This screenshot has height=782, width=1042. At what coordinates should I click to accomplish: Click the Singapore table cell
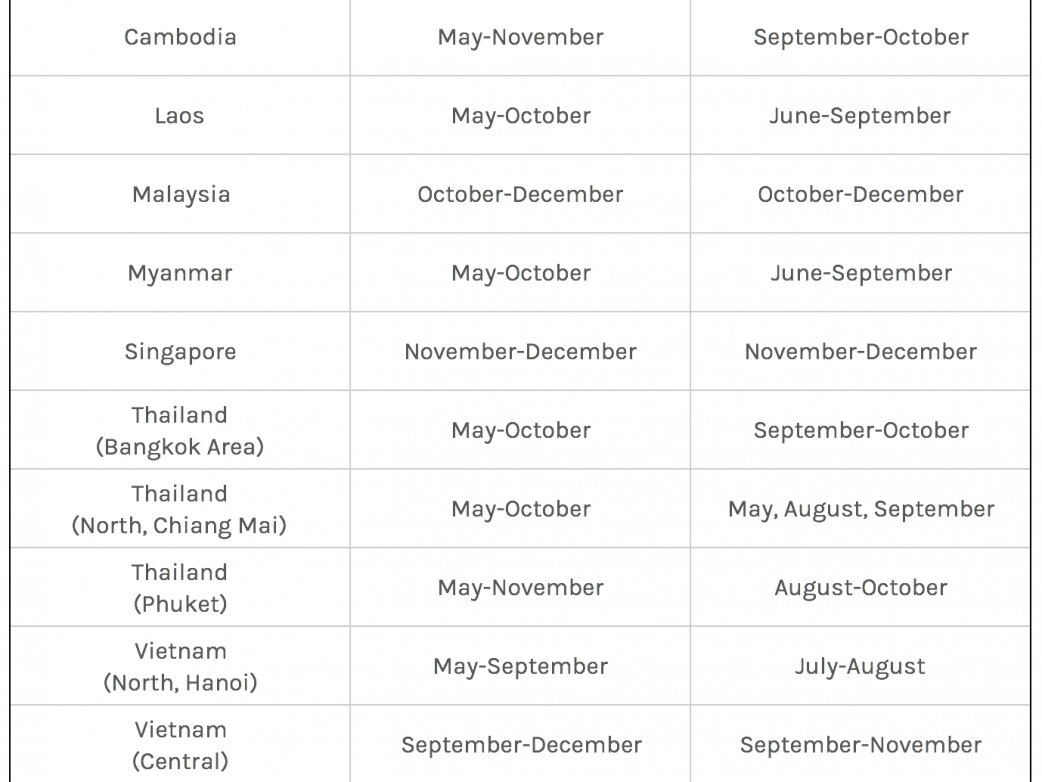[x=180, y=352]
